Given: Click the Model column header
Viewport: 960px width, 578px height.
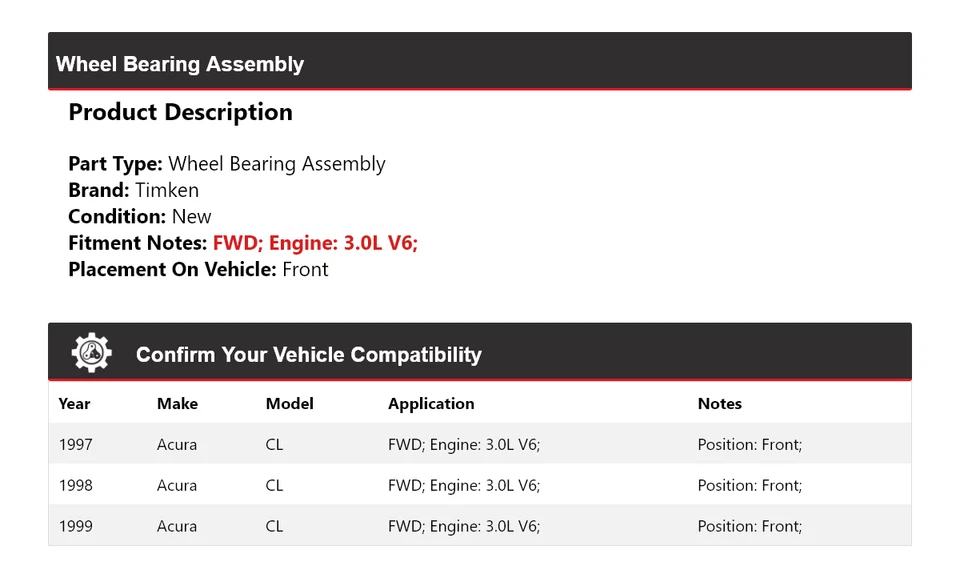Looking at the screenshot, I should pos(289,404).
